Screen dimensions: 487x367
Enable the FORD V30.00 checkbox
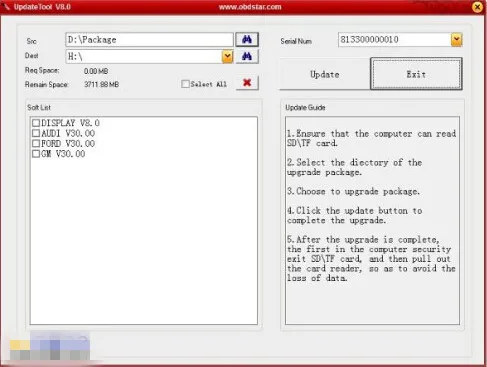36,144
